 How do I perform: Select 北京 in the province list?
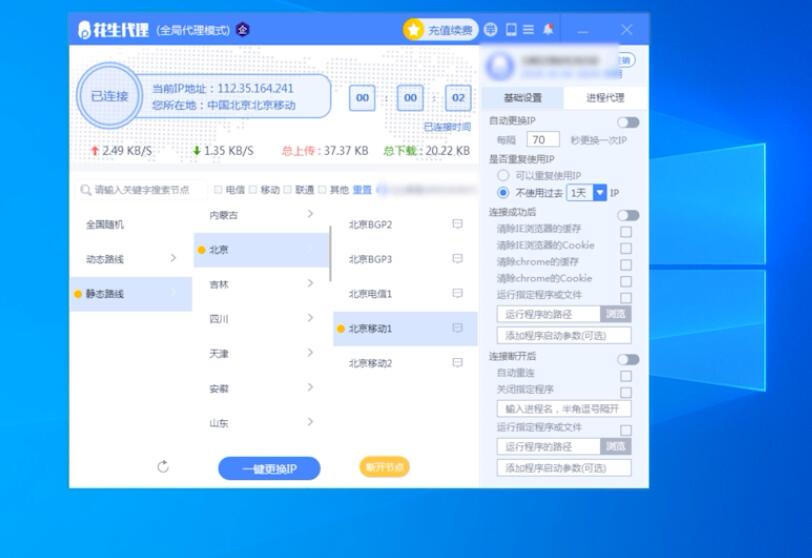262,250
